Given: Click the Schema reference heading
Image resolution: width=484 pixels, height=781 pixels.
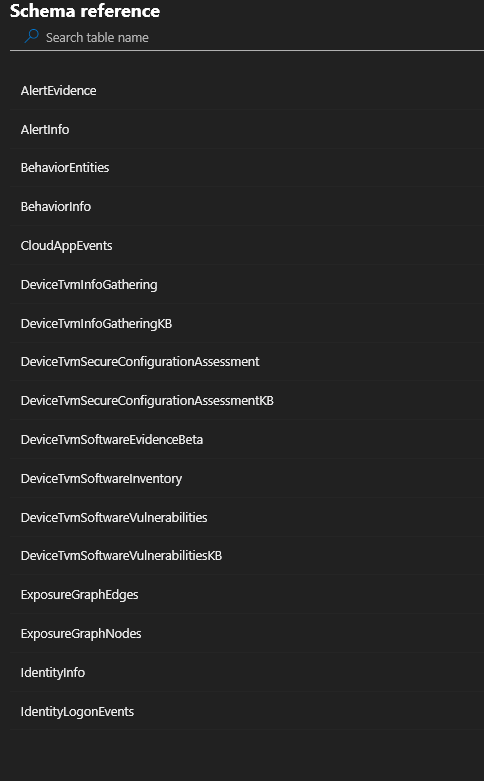Looking at the screenshot, I should click(x=85, y=10).
